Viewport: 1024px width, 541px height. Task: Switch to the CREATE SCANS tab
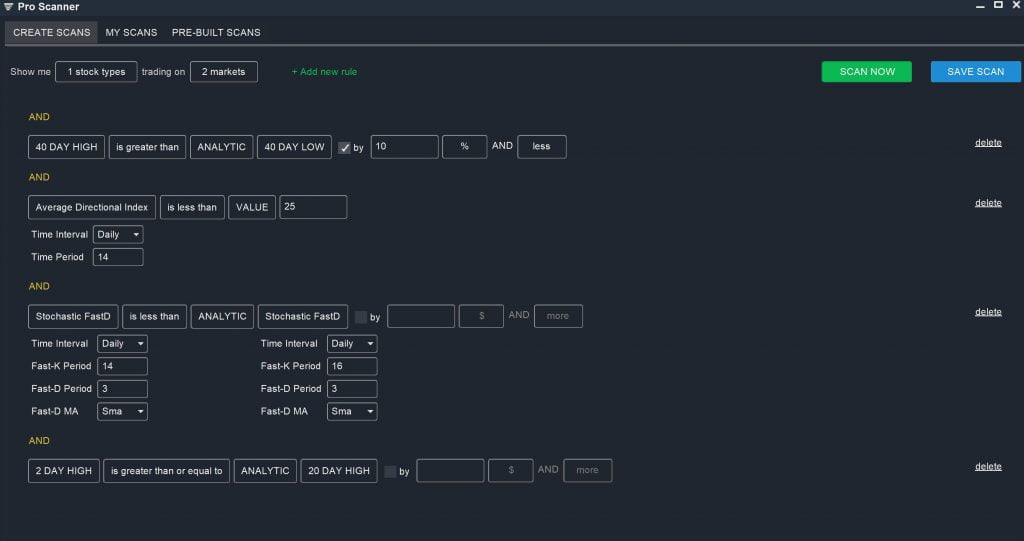(52, 32)
